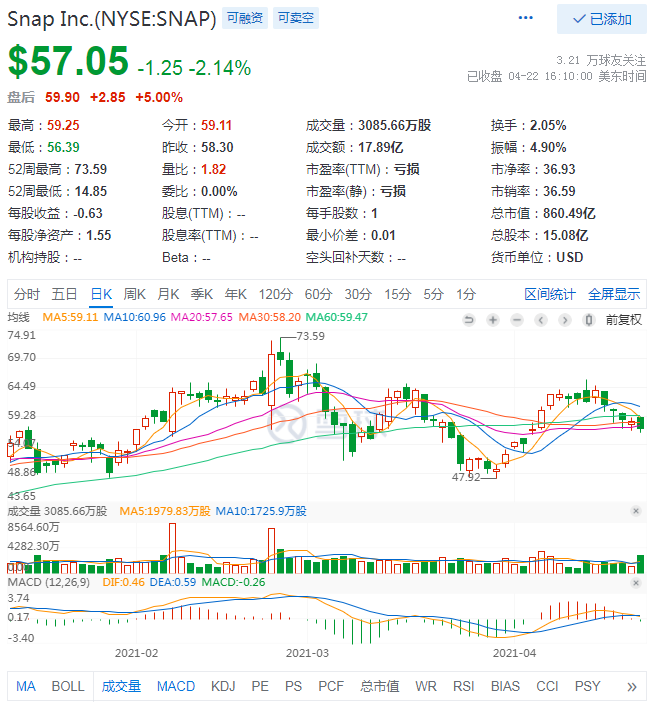653x702 pixels.
Task: Select the 月K chart tab
Action: tap(168, 294)
